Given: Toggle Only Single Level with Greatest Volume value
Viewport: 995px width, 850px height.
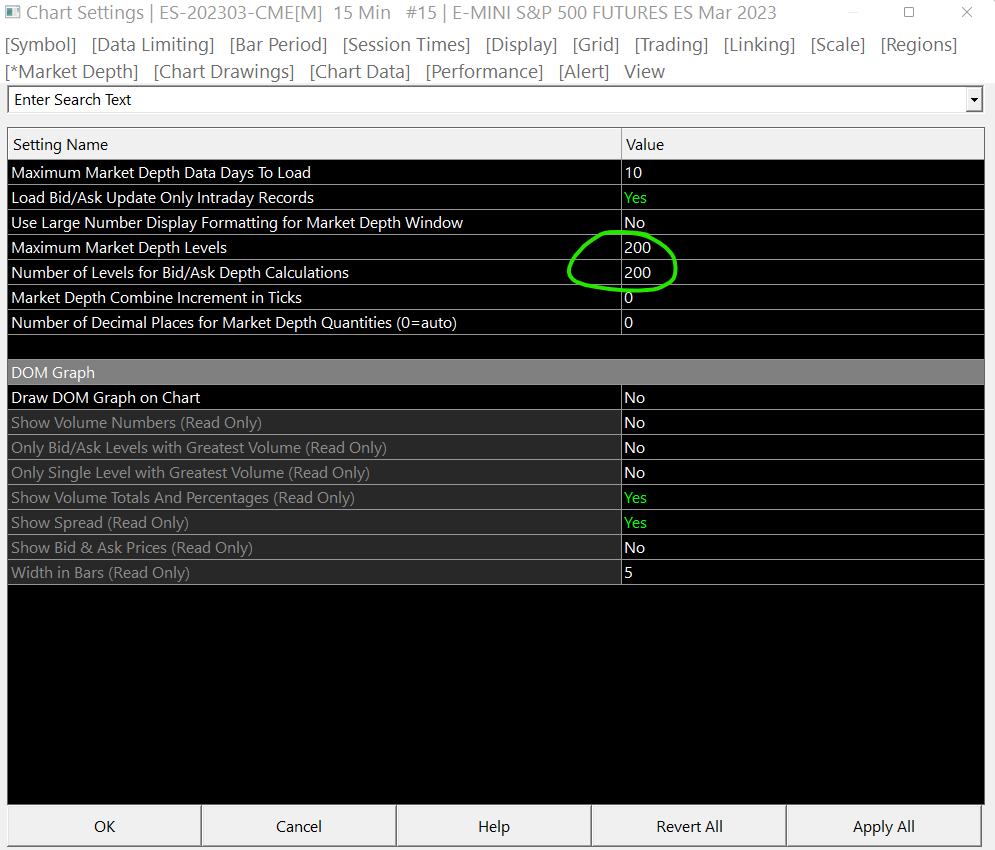Looking at the screenshot, I should tap(803, 473).
